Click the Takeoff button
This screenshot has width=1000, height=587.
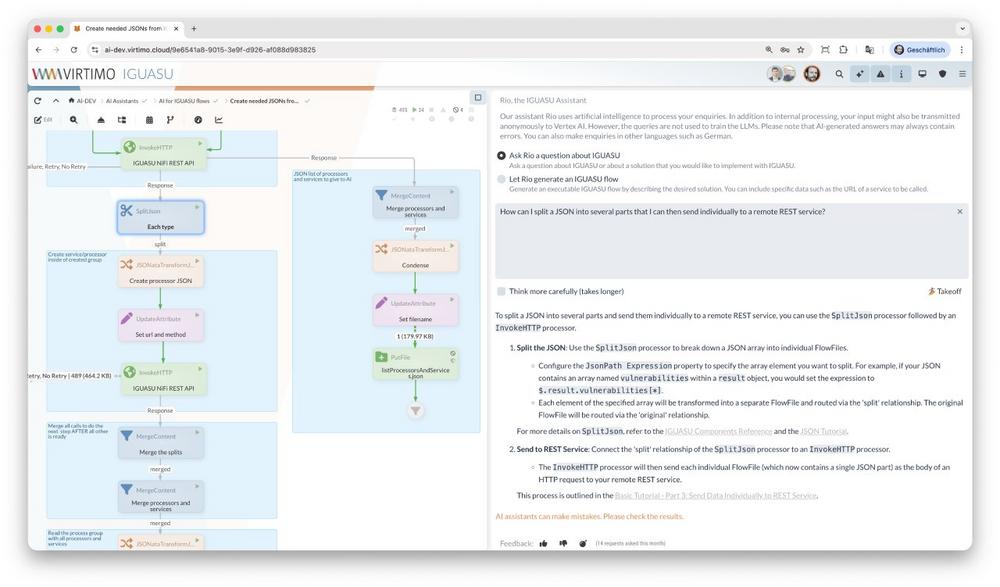coord(945,291)
